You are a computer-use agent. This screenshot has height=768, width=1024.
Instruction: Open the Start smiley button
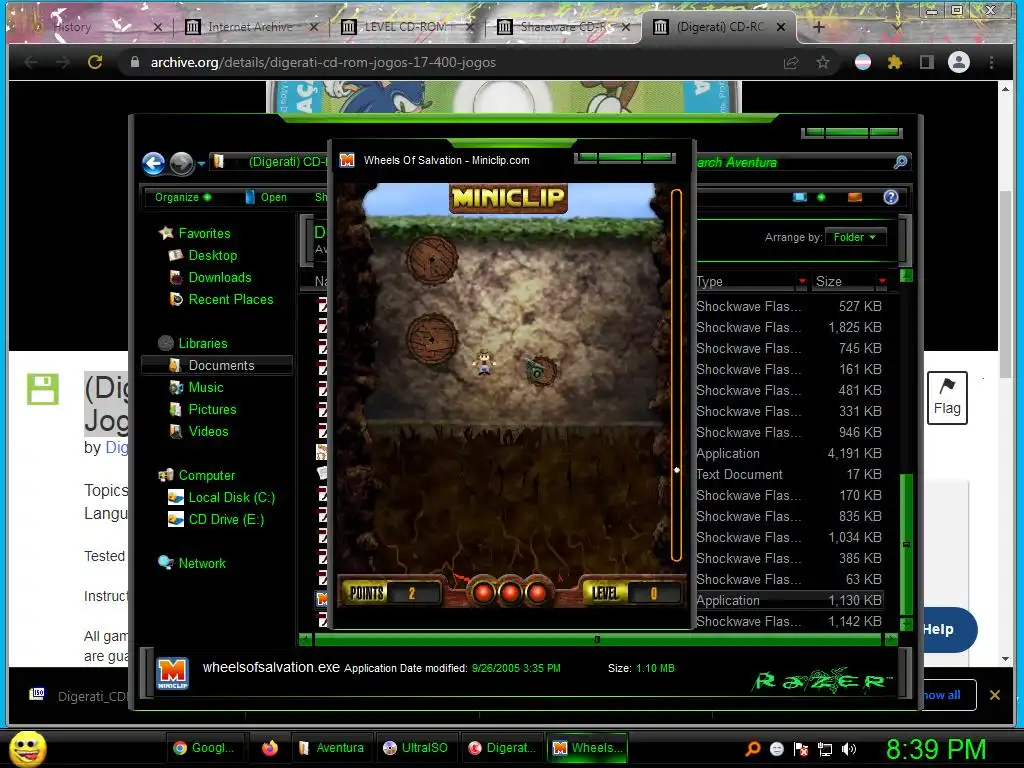tap(27, 748)
